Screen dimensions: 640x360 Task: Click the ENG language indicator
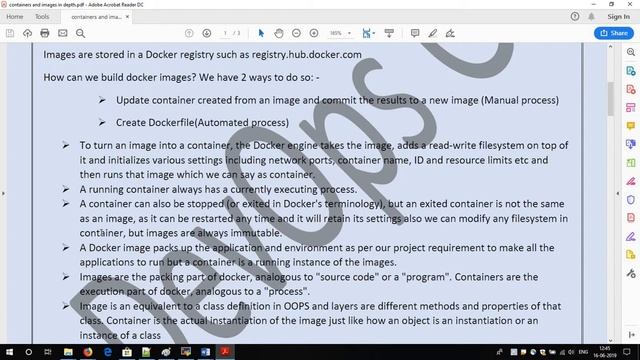[583, 352]
